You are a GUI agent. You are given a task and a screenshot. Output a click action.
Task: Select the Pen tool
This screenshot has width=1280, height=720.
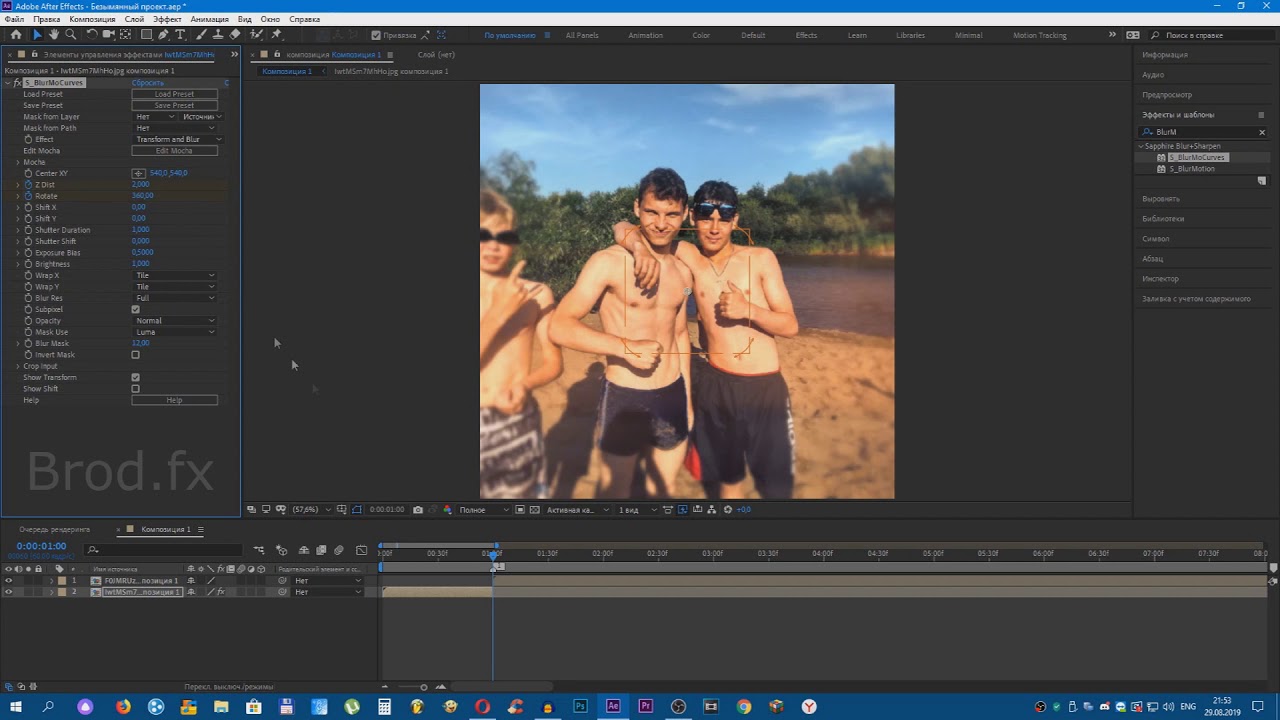[163, 35]
